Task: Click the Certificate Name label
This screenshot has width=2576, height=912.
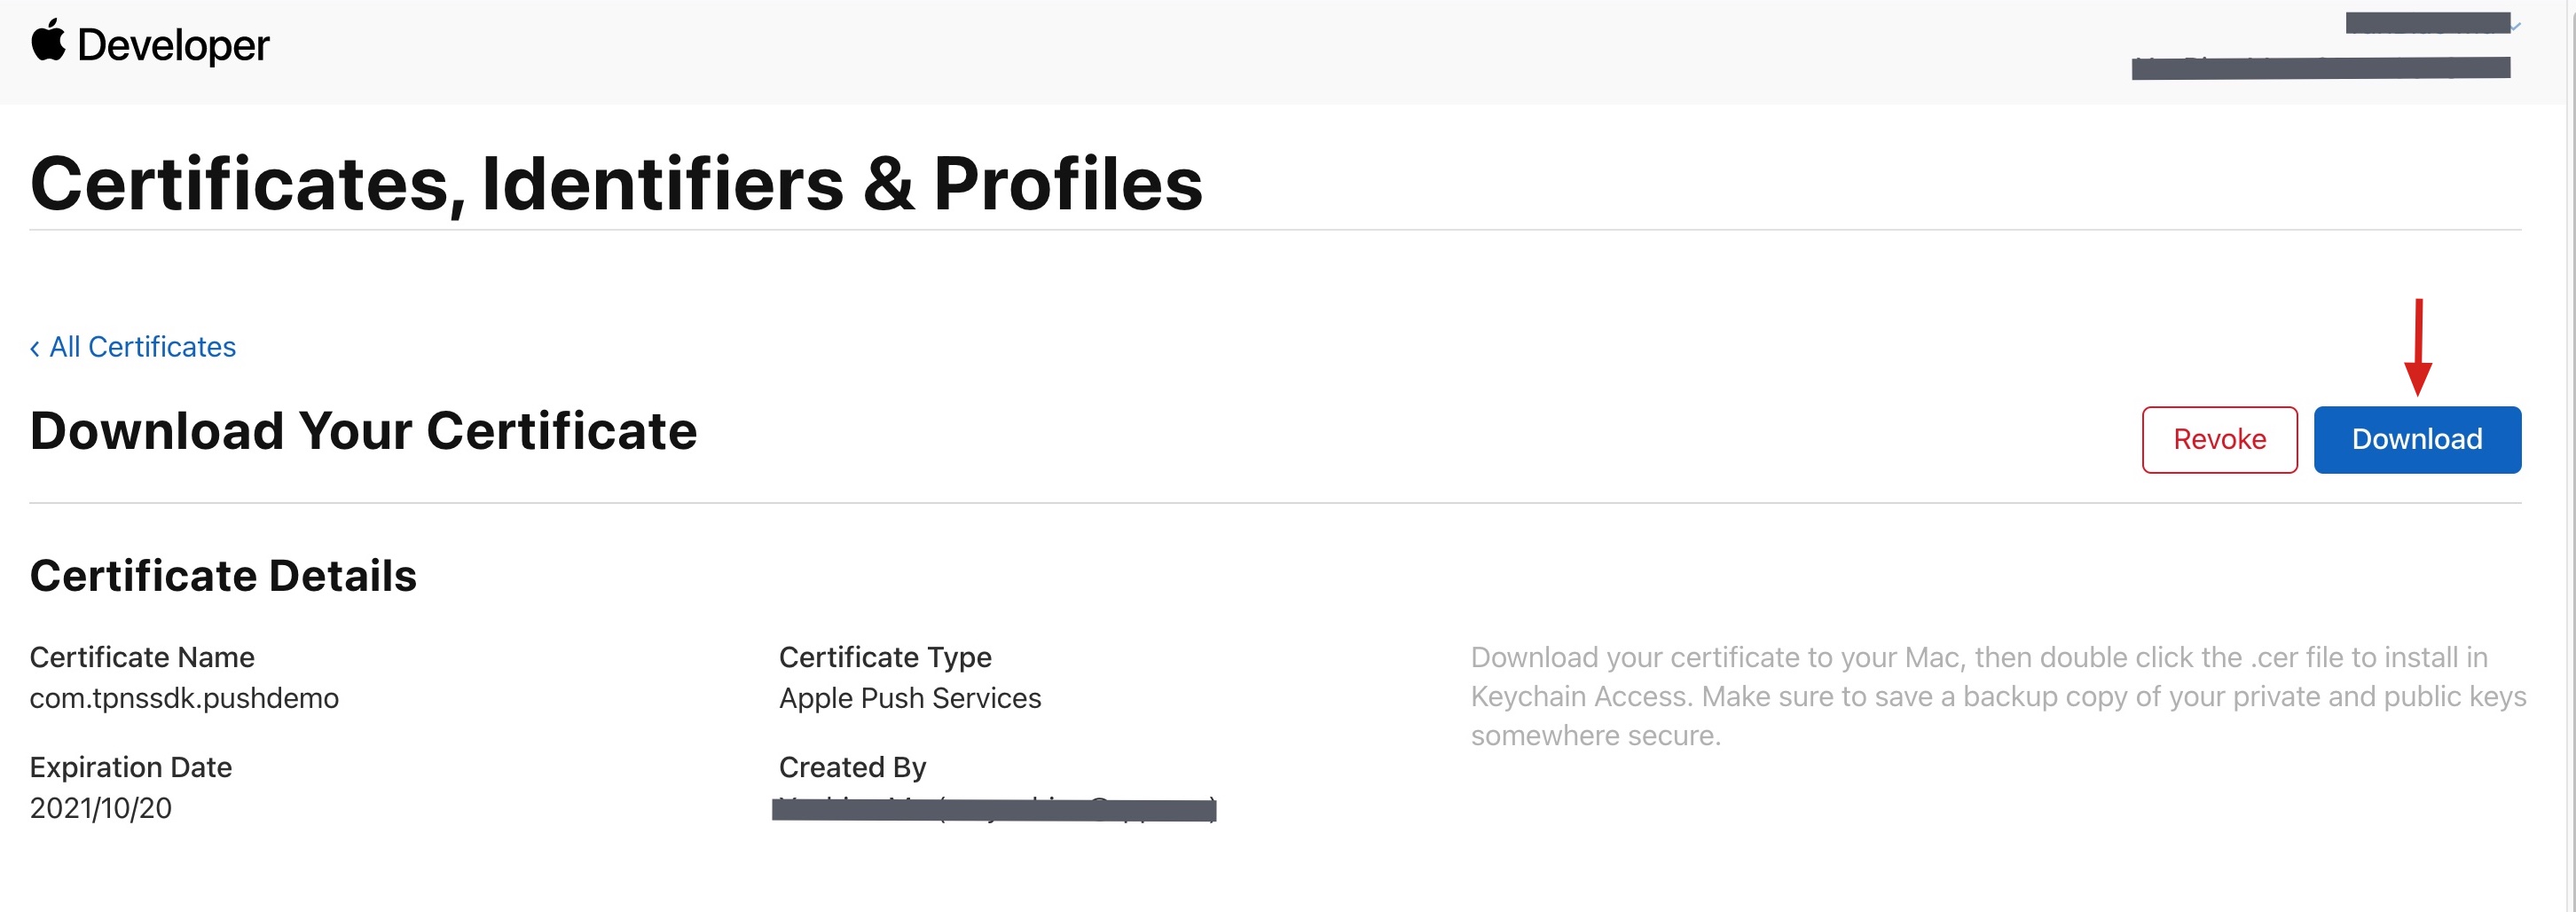Action: pos(142,657)
